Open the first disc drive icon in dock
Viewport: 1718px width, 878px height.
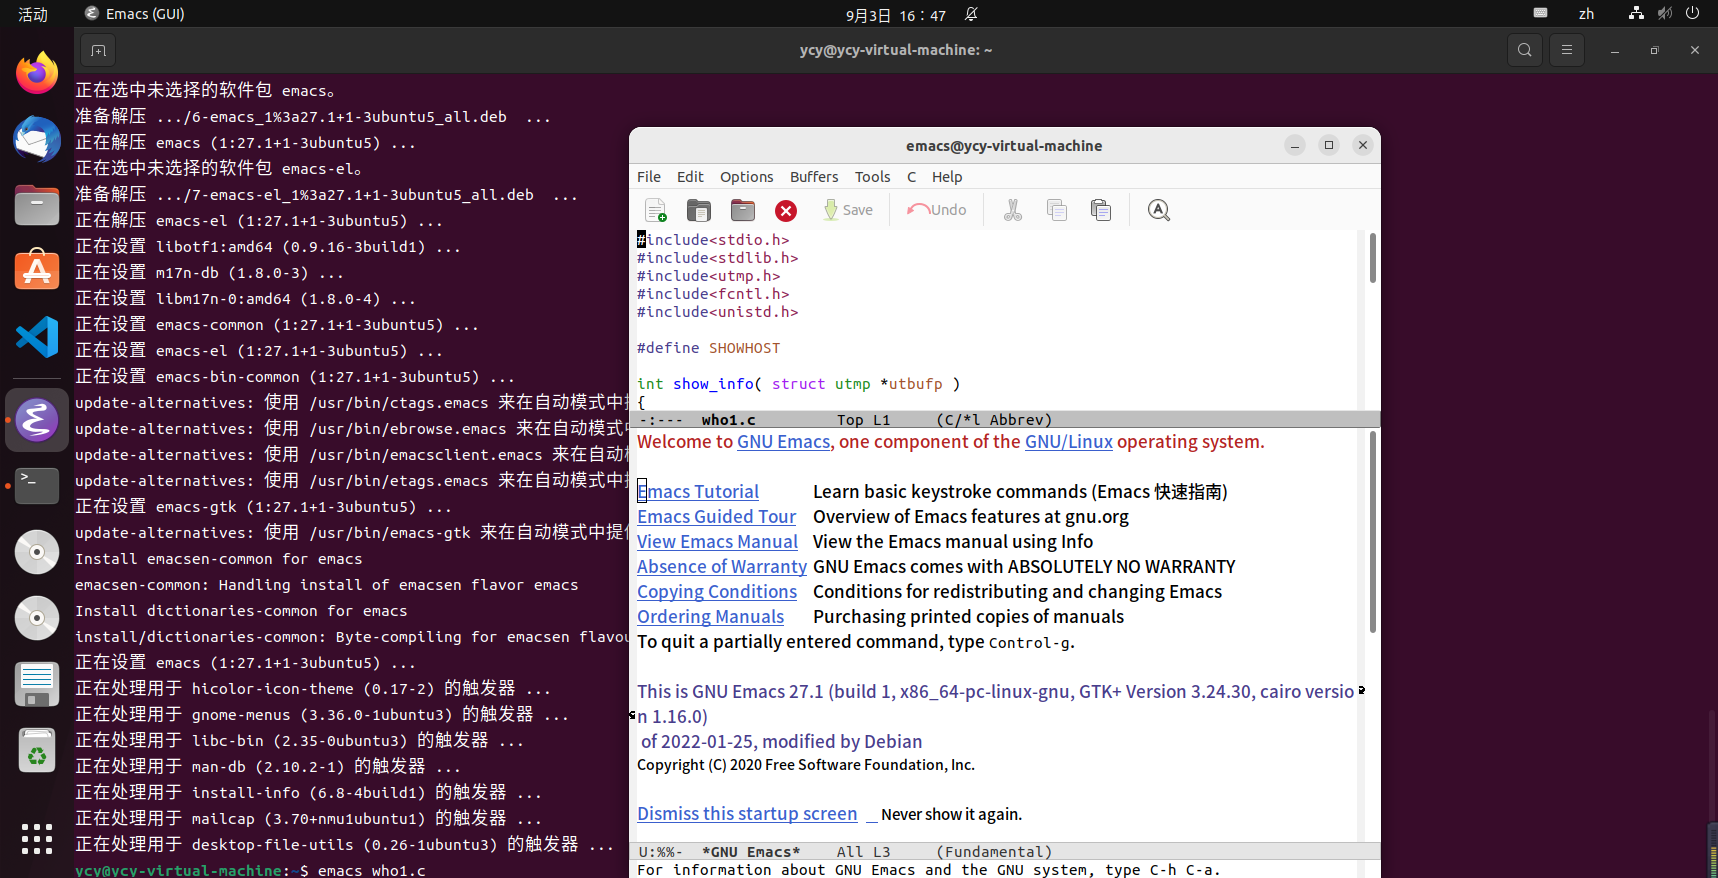point(37,552)
